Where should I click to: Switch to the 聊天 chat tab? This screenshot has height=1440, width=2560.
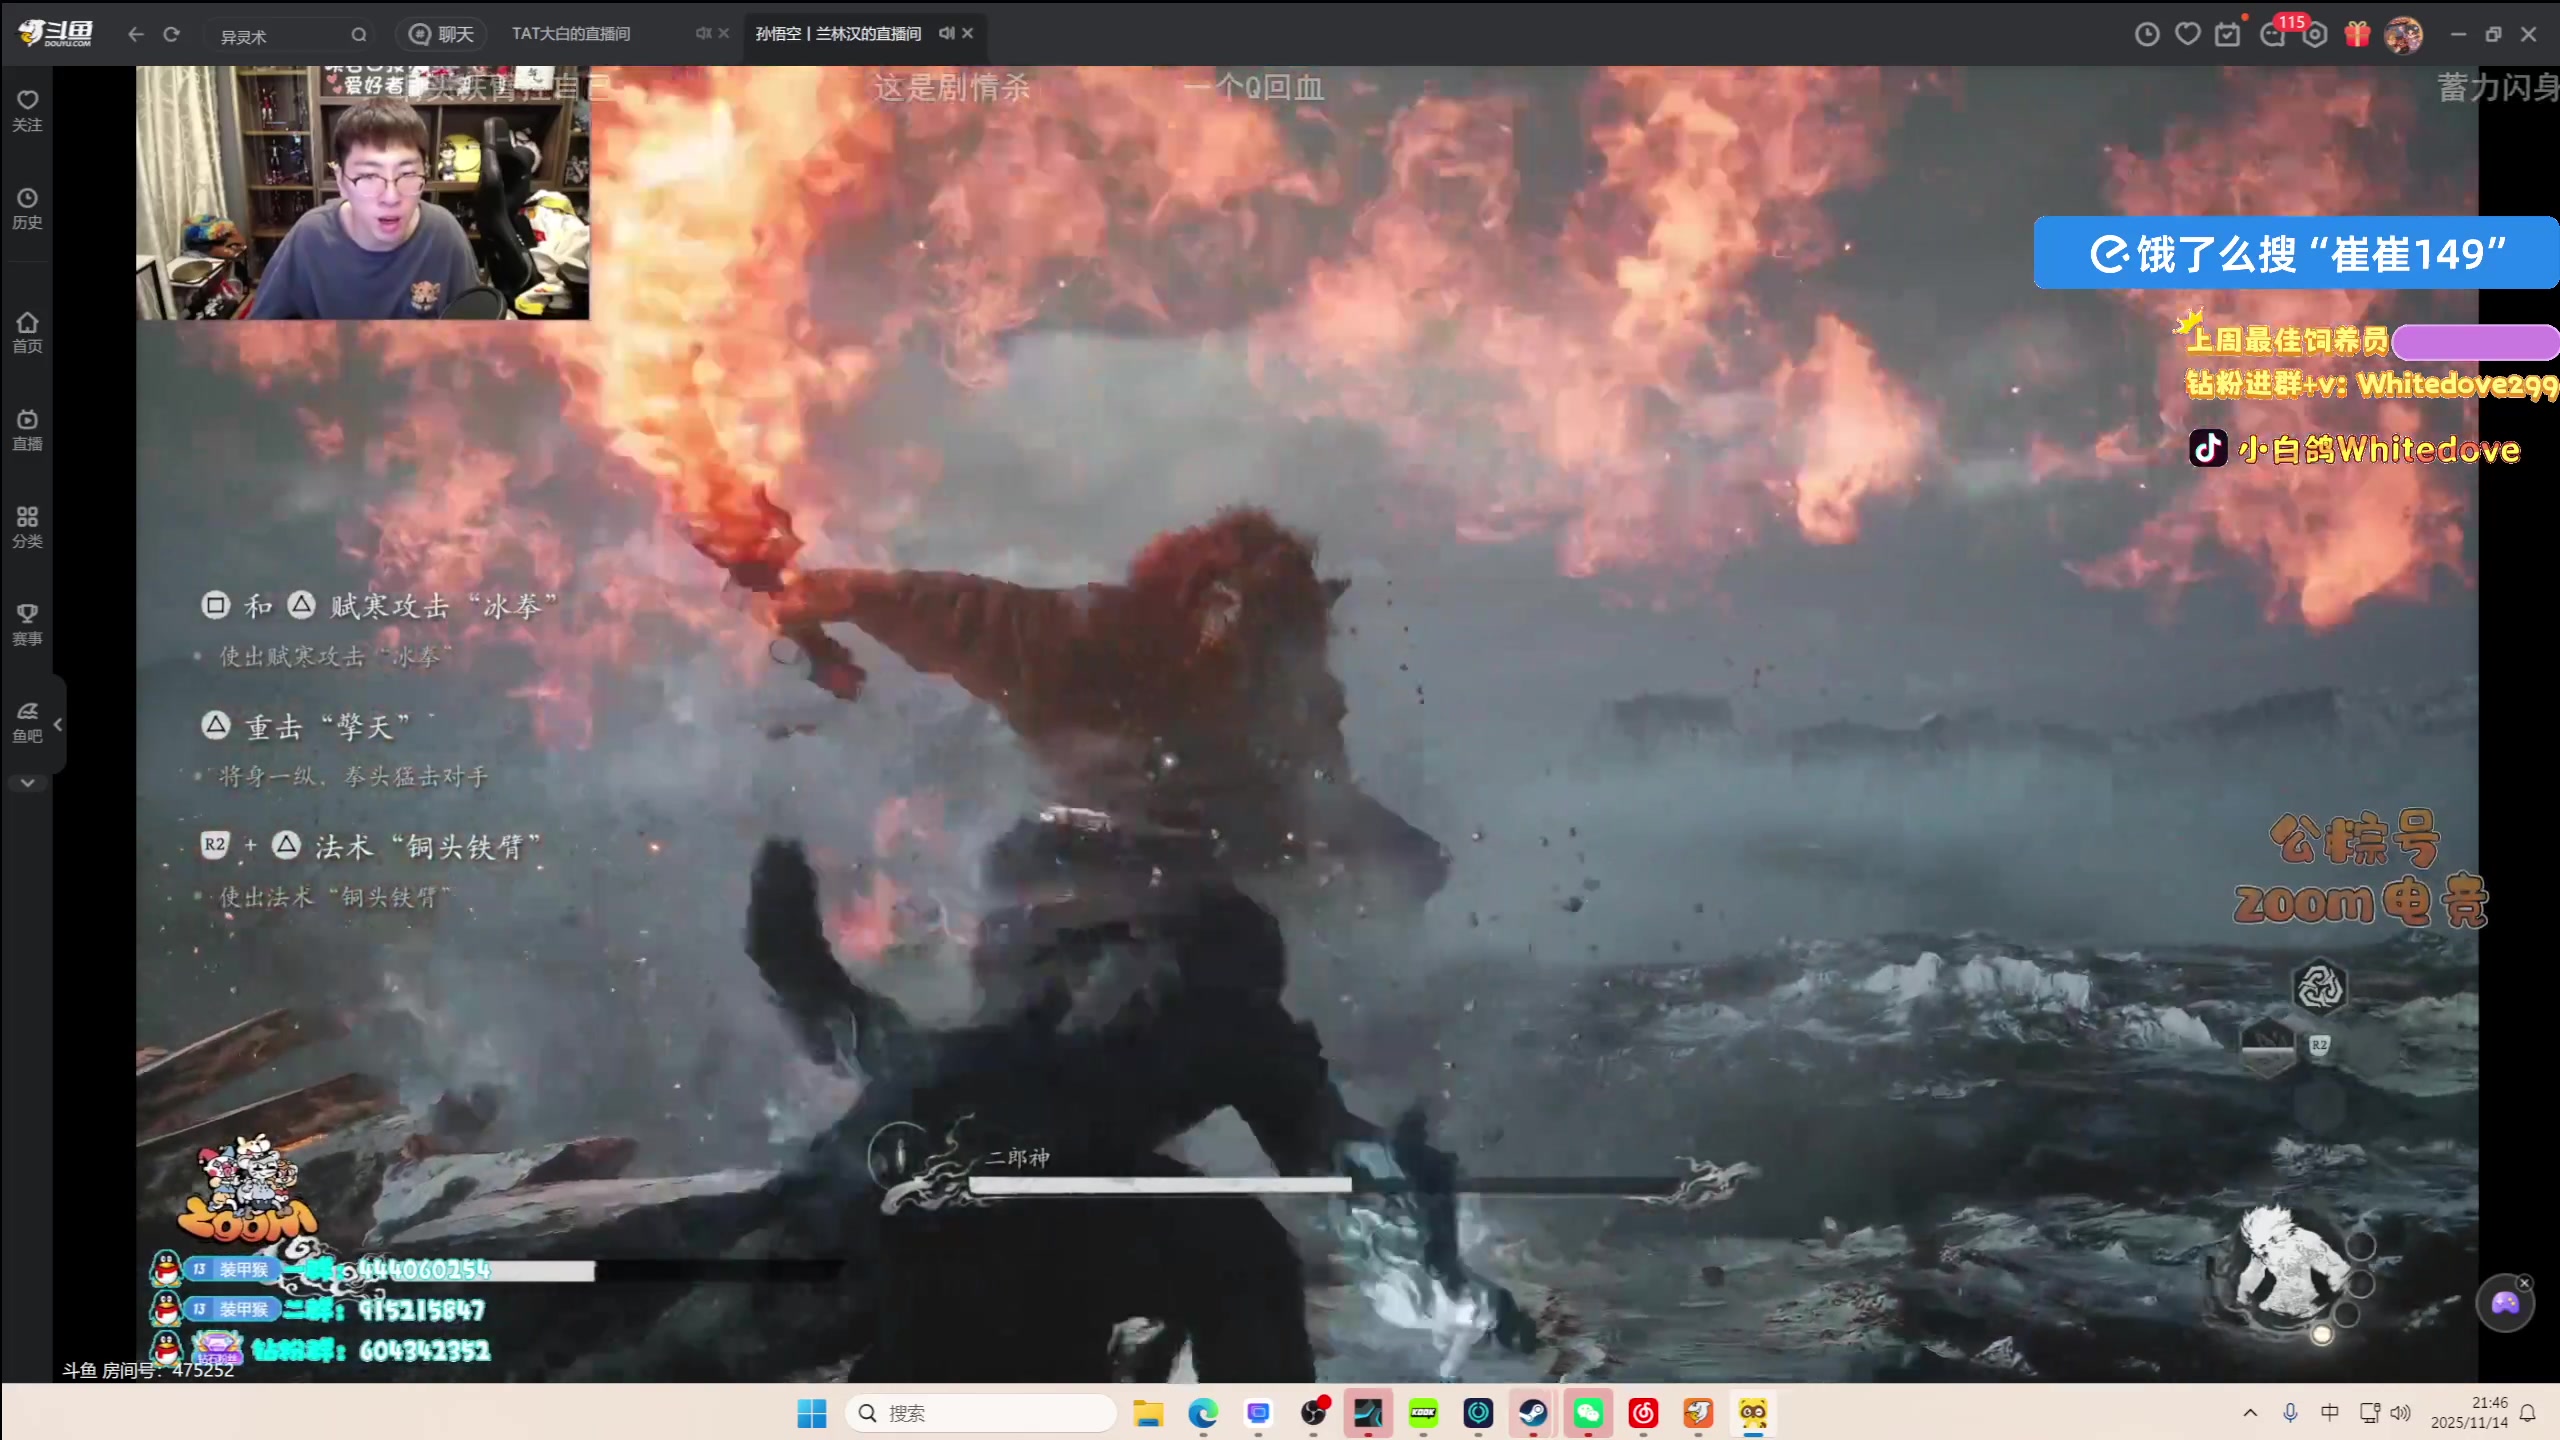pyautogui.click(x=441, y=33)
